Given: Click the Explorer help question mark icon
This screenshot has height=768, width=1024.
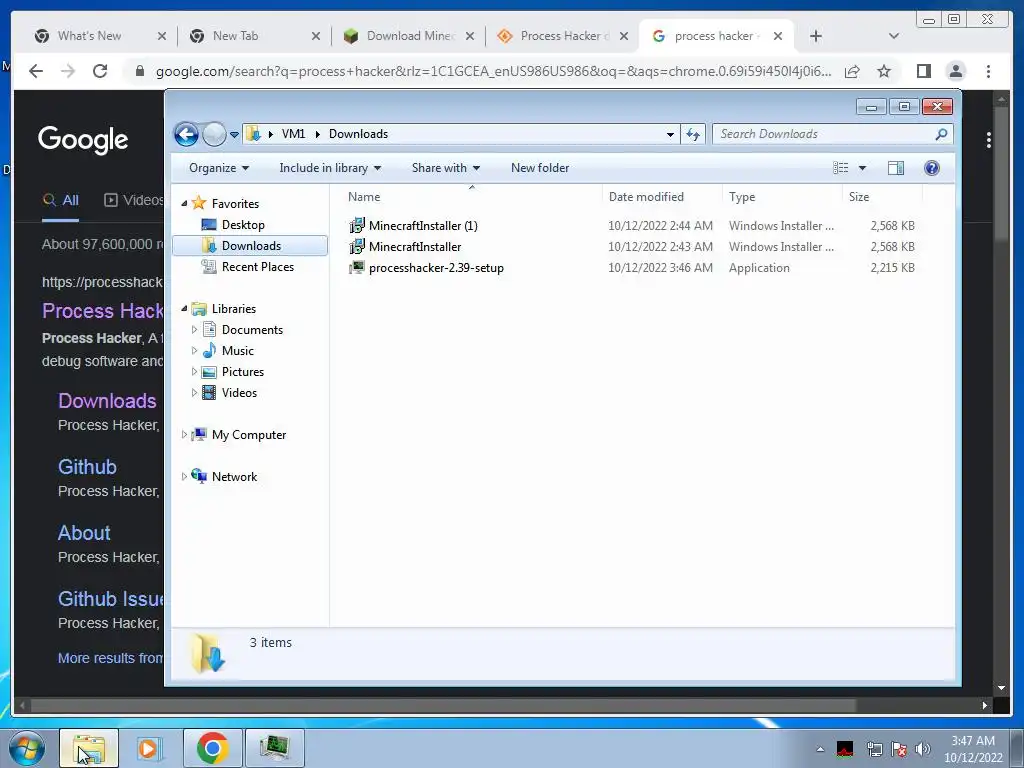Looking at the screenshot, I should coord(932,168).
